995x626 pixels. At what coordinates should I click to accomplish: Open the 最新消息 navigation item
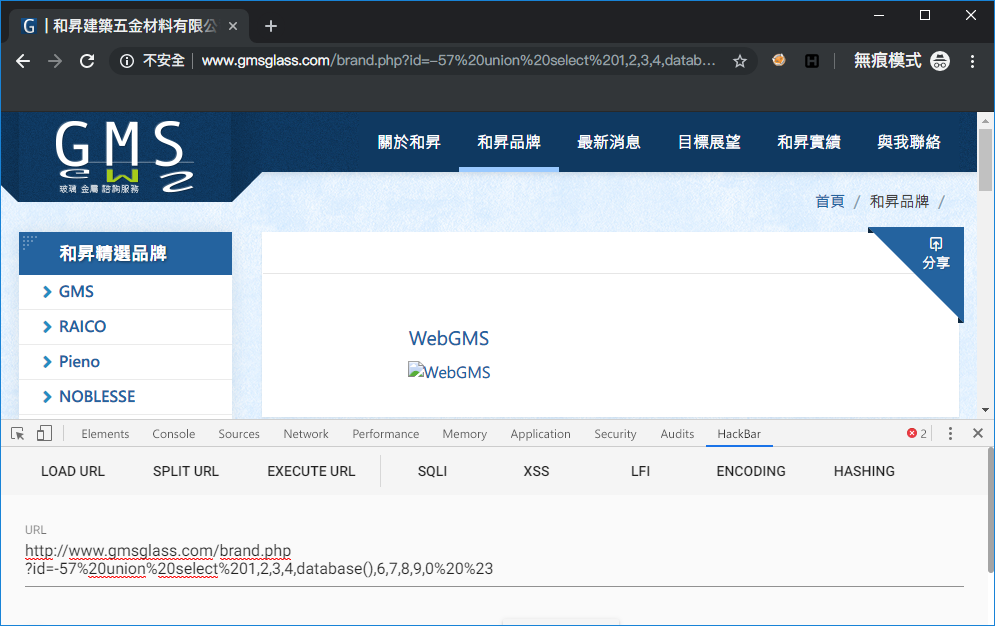point(609,142)
